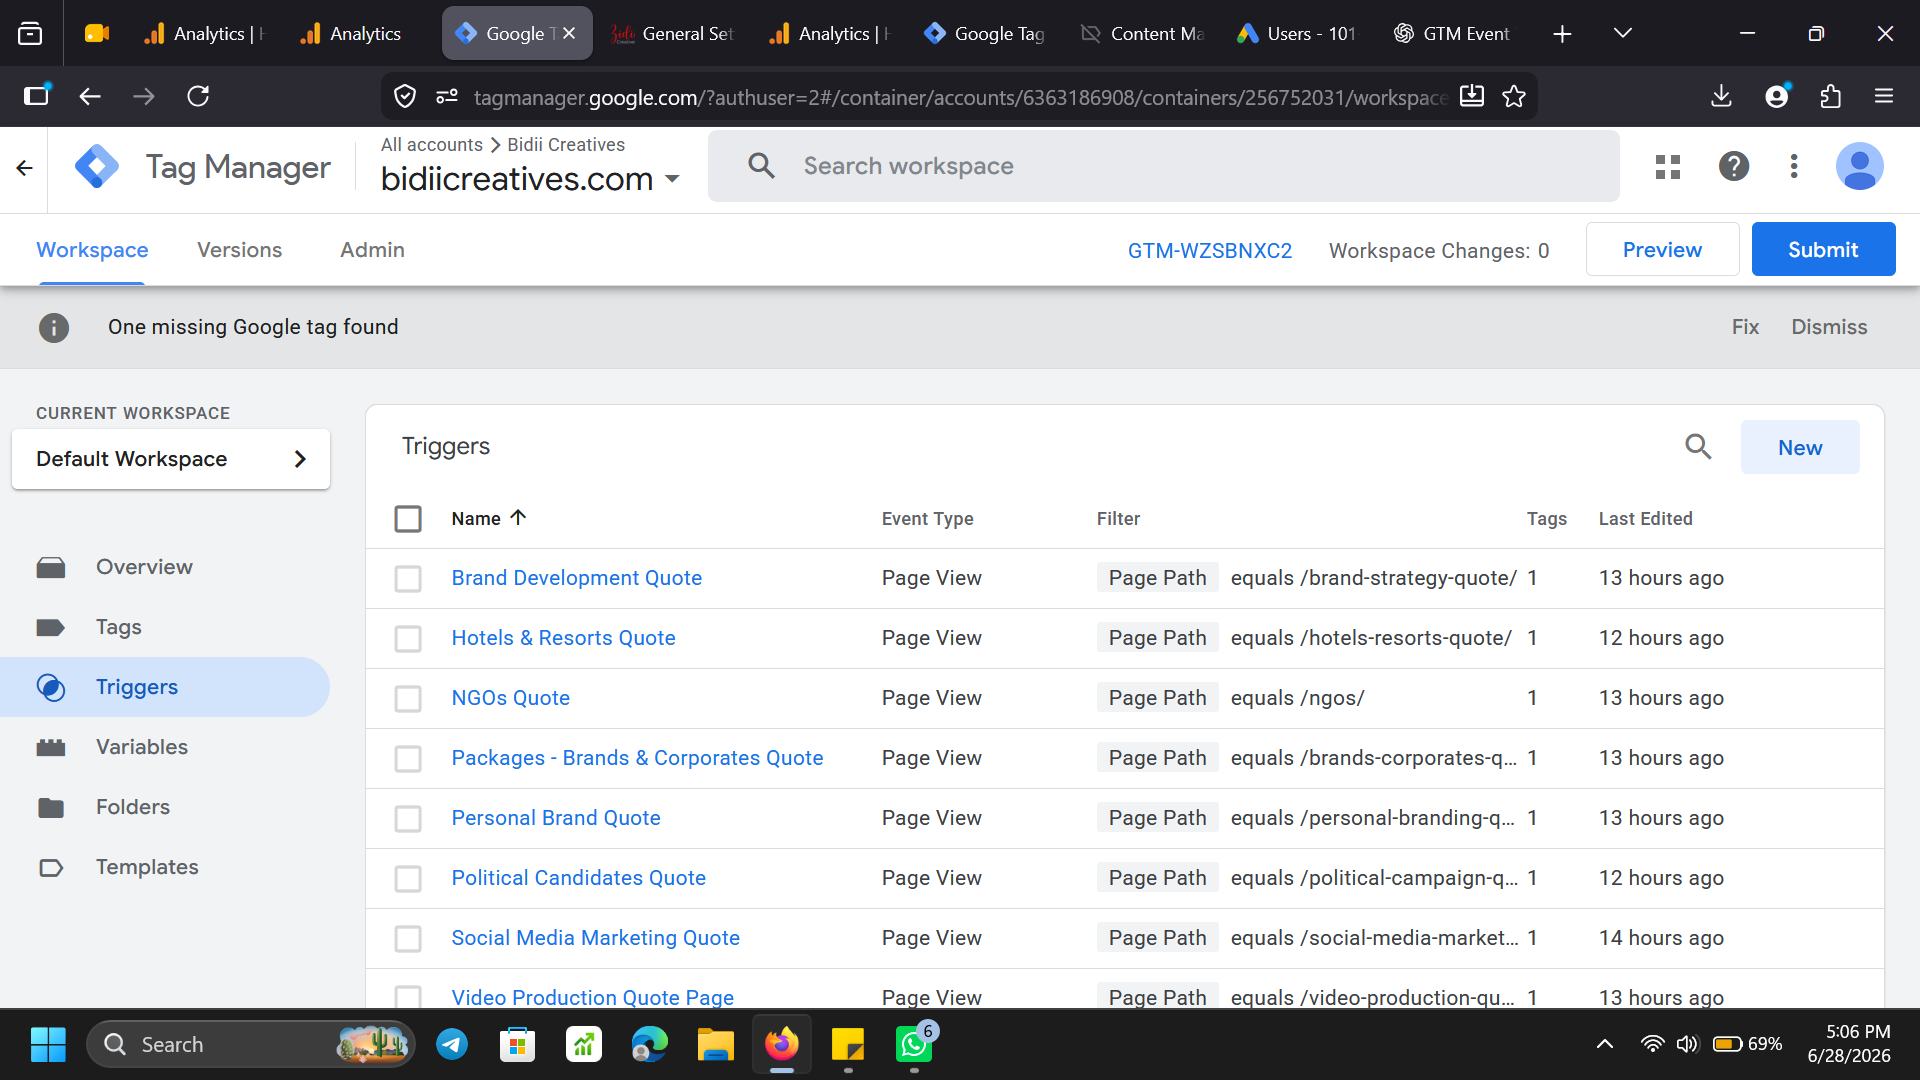The width and height of the screenshot is (1920, 1080).
Task: Check Packages - Brands & Corporates Quote checkbox
Action: pyautogui.click(x=408, y=759)
